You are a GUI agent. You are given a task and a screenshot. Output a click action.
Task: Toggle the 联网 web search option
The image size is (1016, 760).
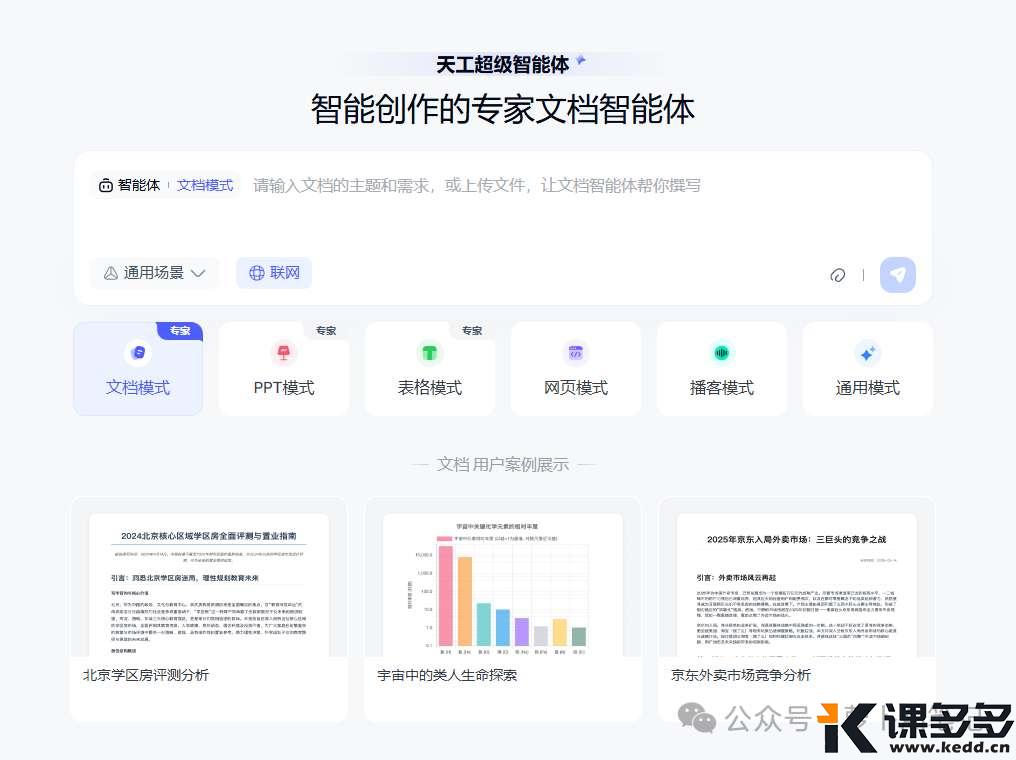click(274, 273)
